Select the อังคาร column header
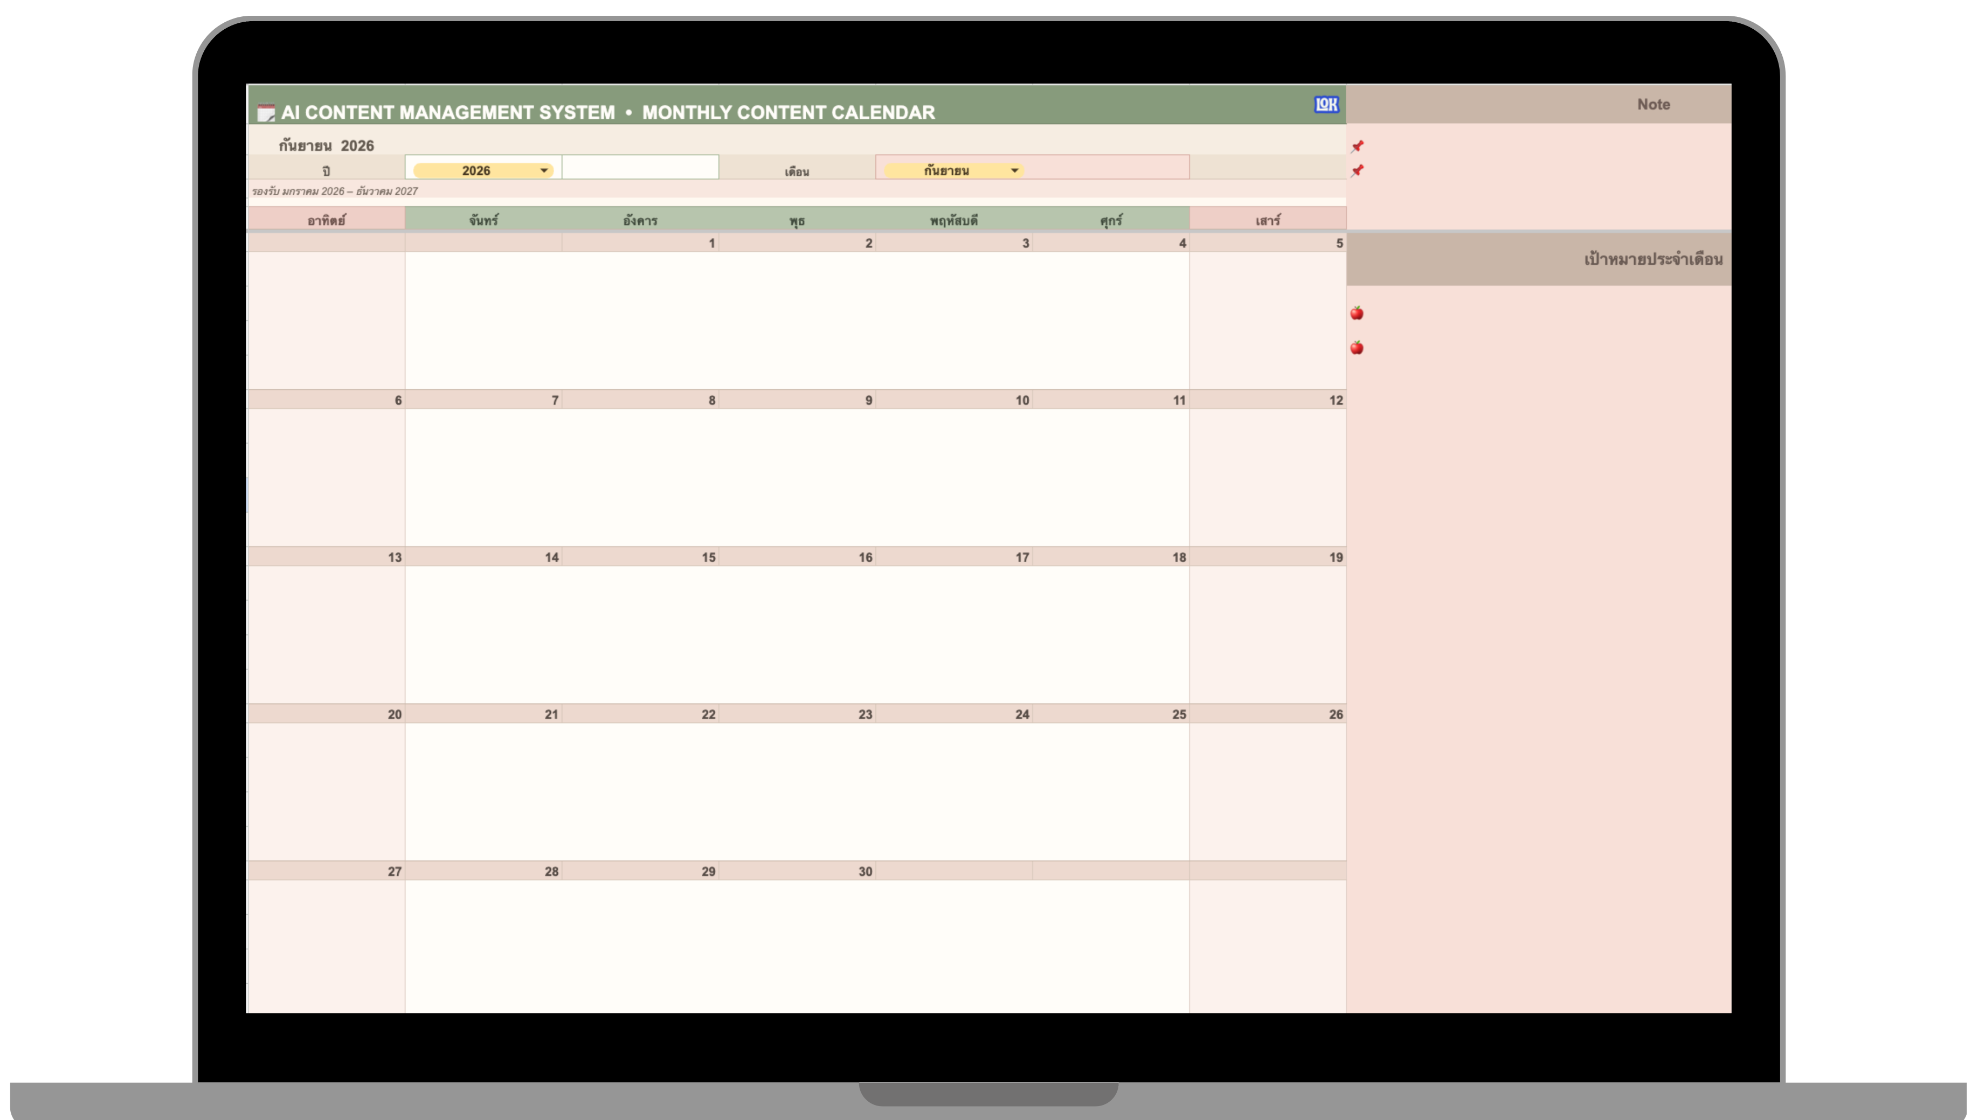1980x1120 pixels. point(640,219)
